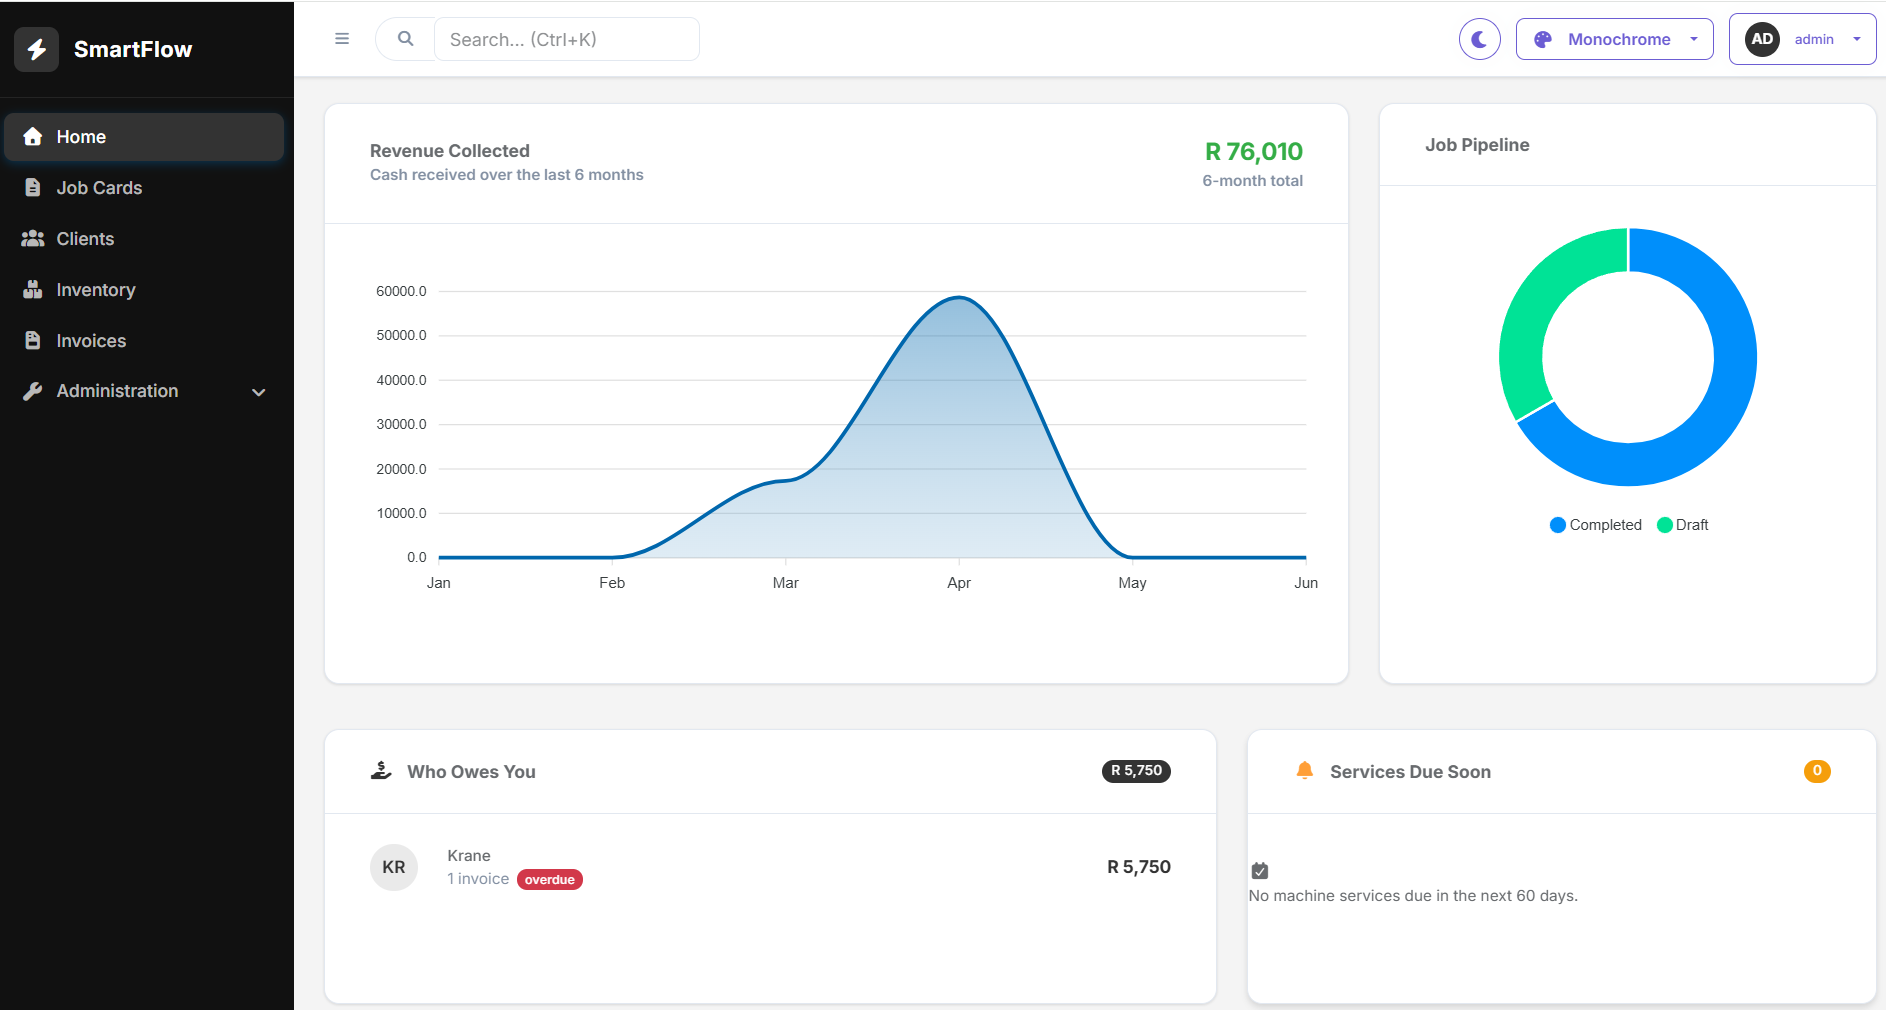The height and width of the screenshot is (1010, 1886).
Task: Click the search input field
Action: (x=567, y=39)
